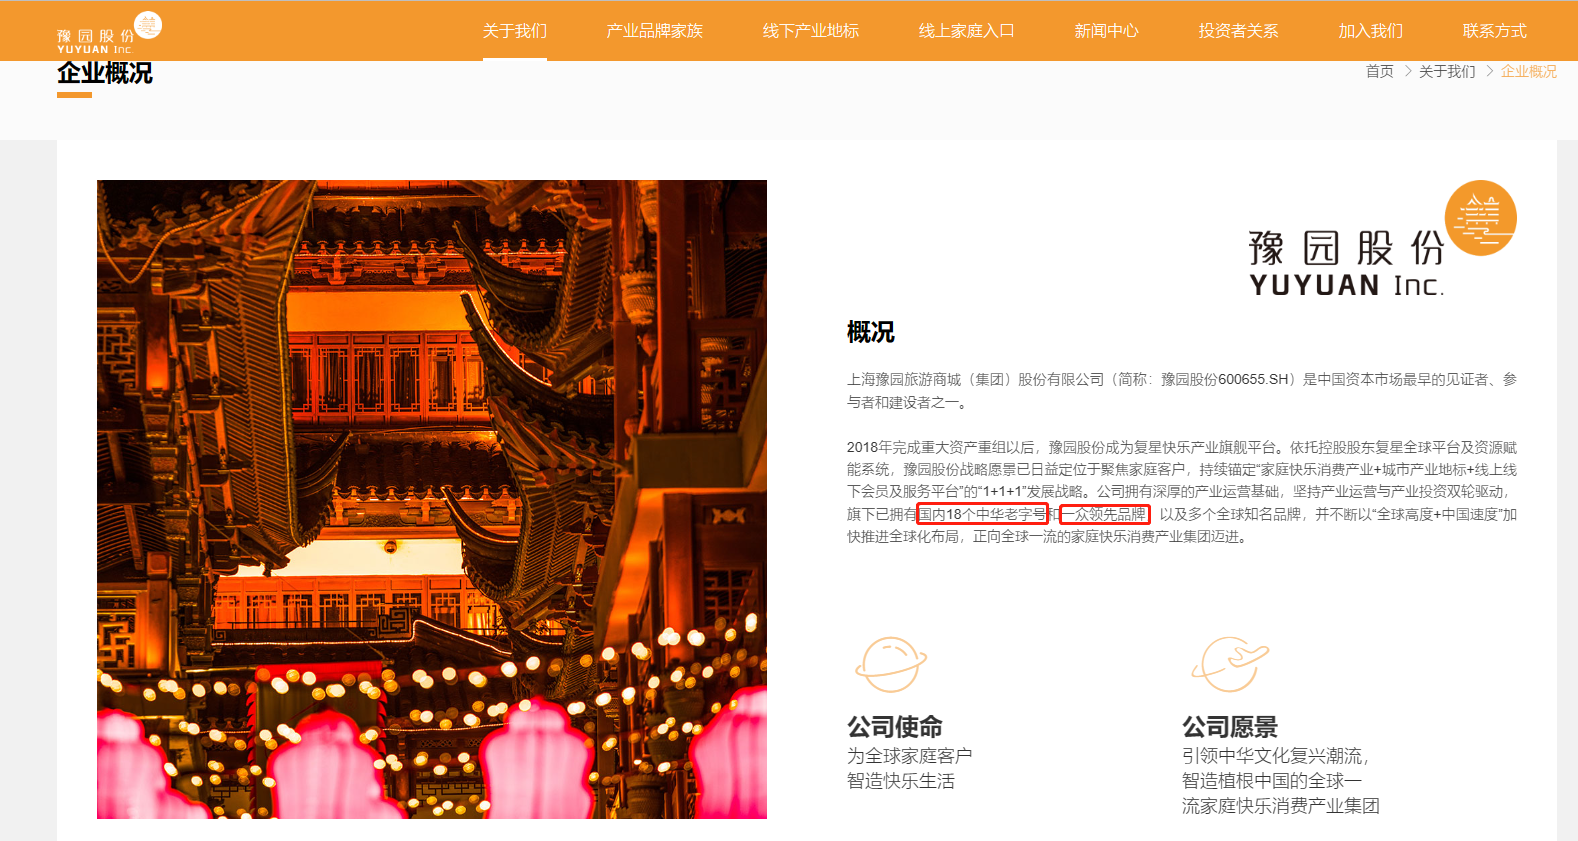
Task: Click the text 引领中华文化复兴潮流
Action: point(1275,756)
